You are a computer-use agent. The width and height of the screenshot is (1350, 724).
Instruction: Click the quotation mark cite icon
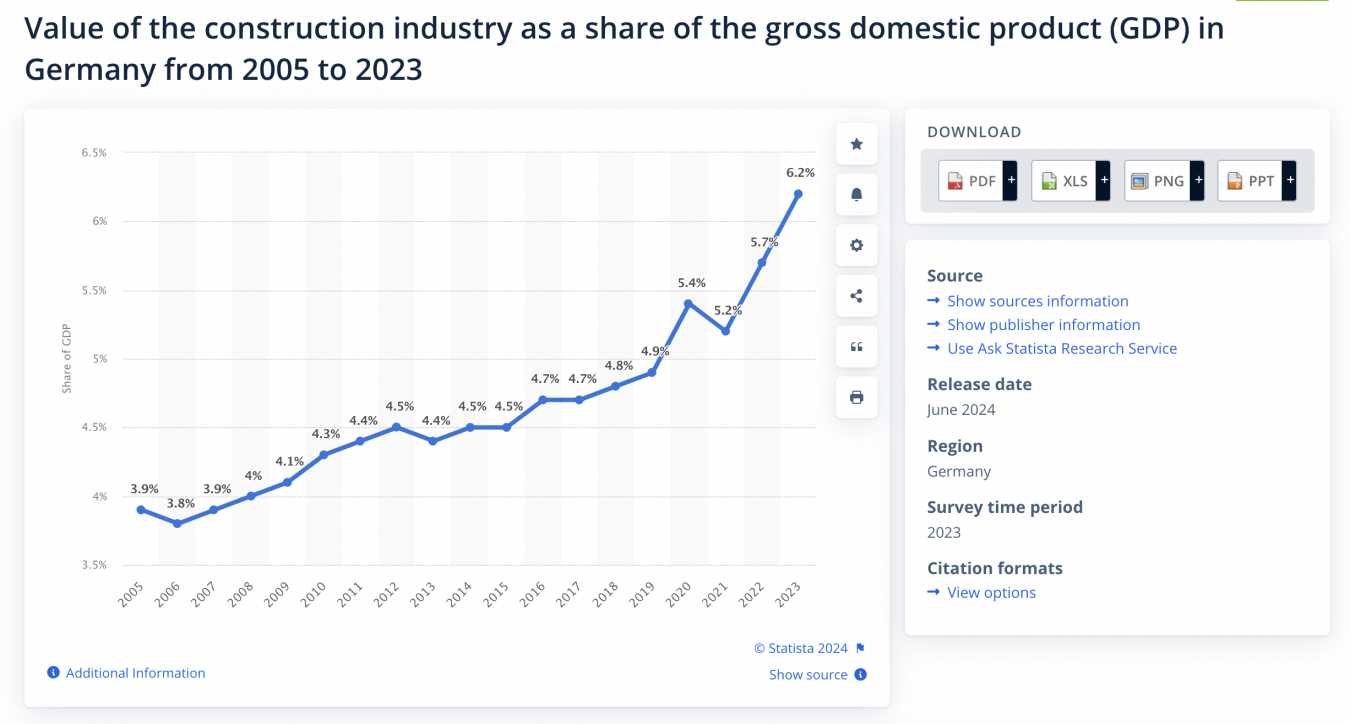click(x=856, y=347)
